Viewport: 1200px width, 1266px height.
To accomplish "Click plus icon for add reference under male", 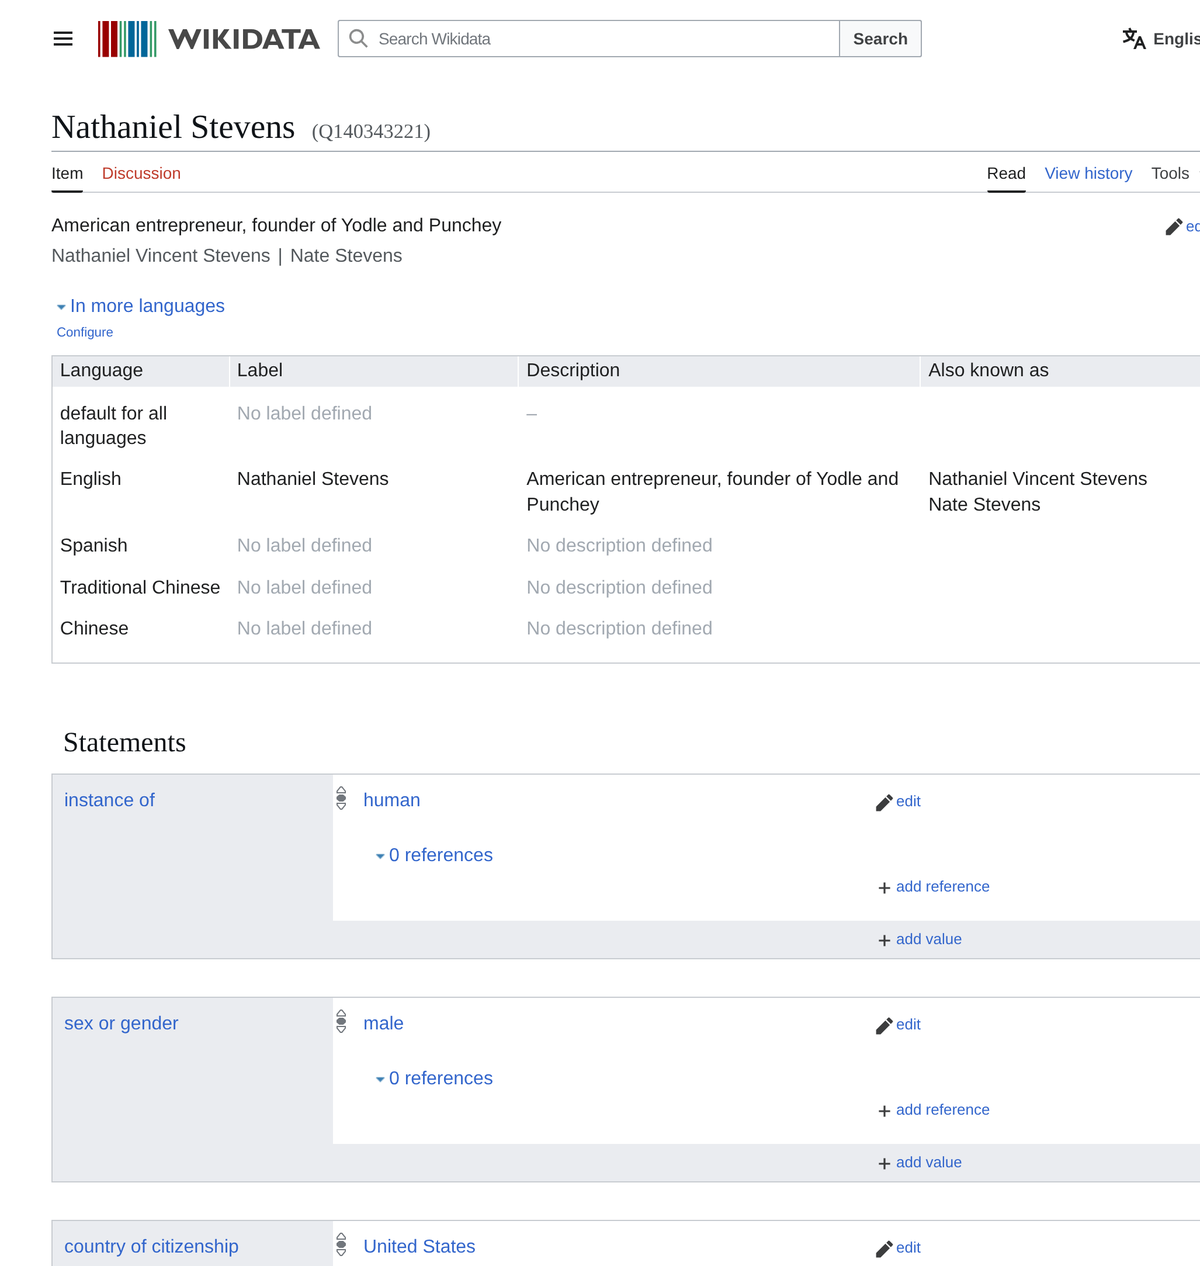I will [x=884, y=1111].
